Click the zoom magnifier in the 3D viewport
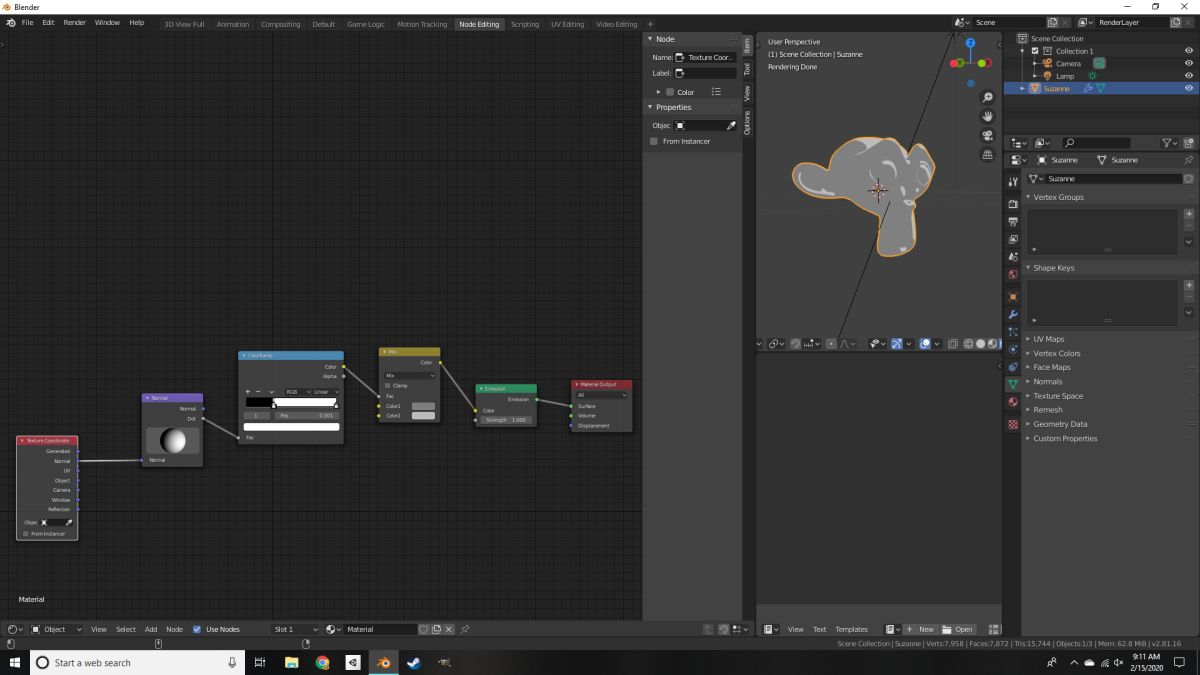The image size is (1200, 675). pos(988,97)
